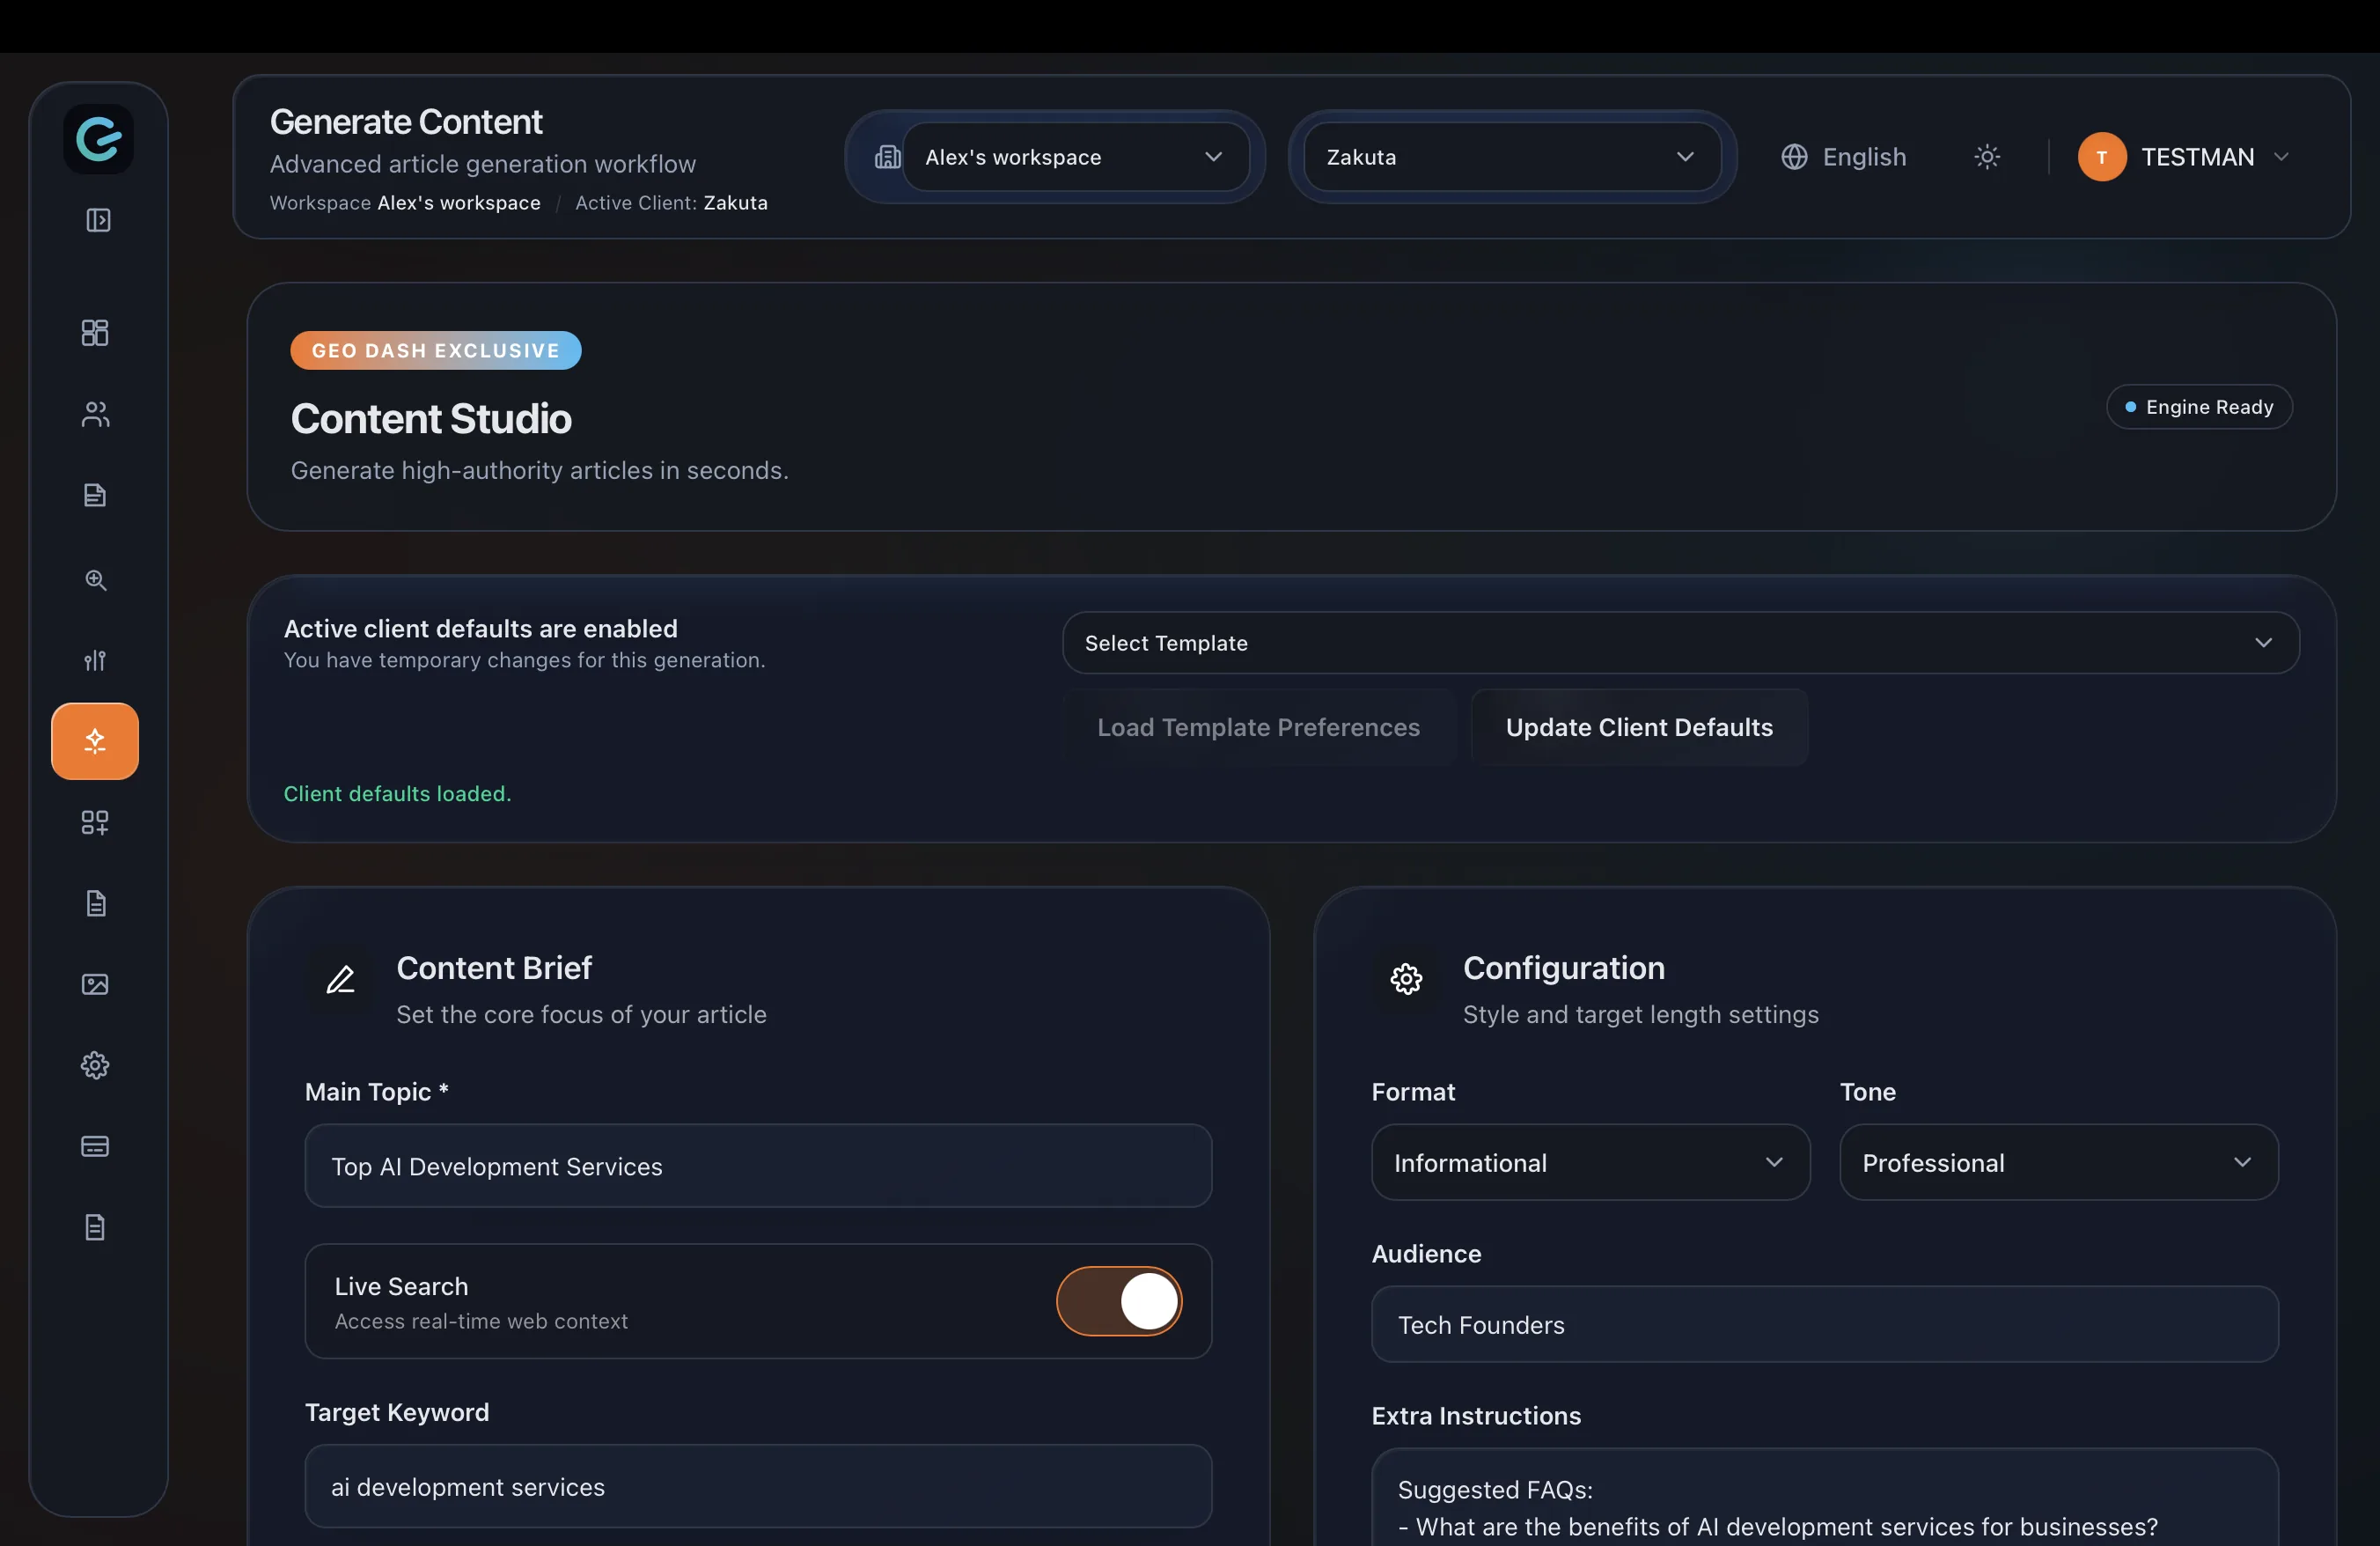
Task: Open the bottom document icon in sidebar
Action: 95,1227
